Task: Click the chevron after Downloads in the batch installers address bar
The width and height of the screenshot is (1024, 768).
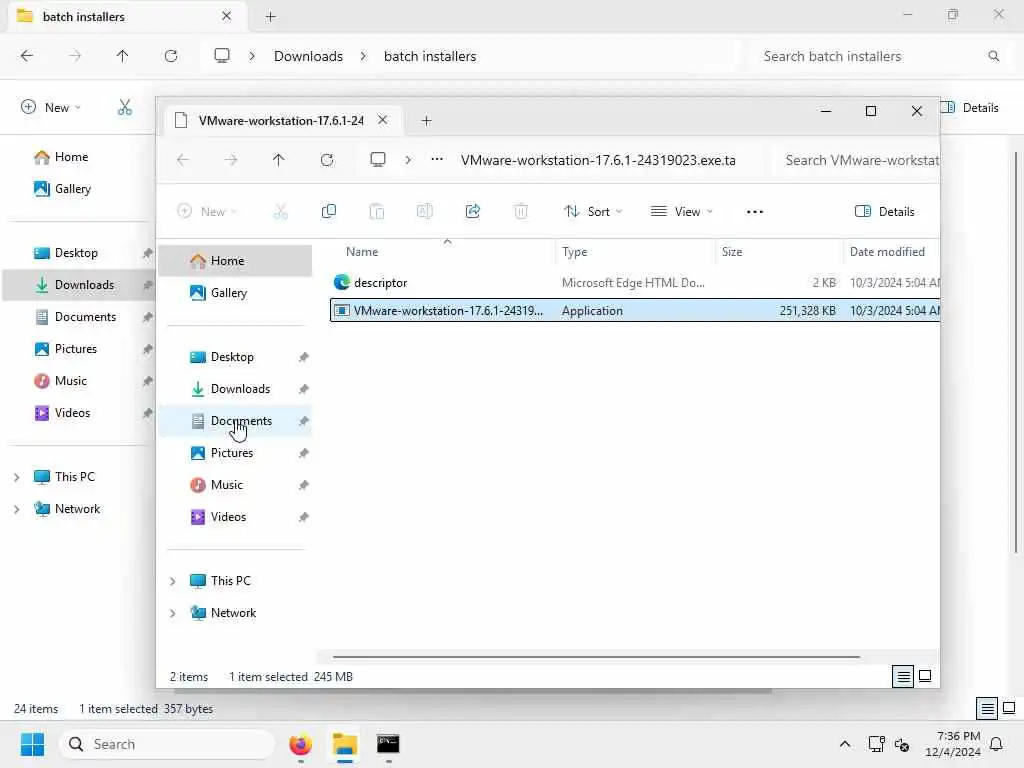Action: (x=363, y=56)
